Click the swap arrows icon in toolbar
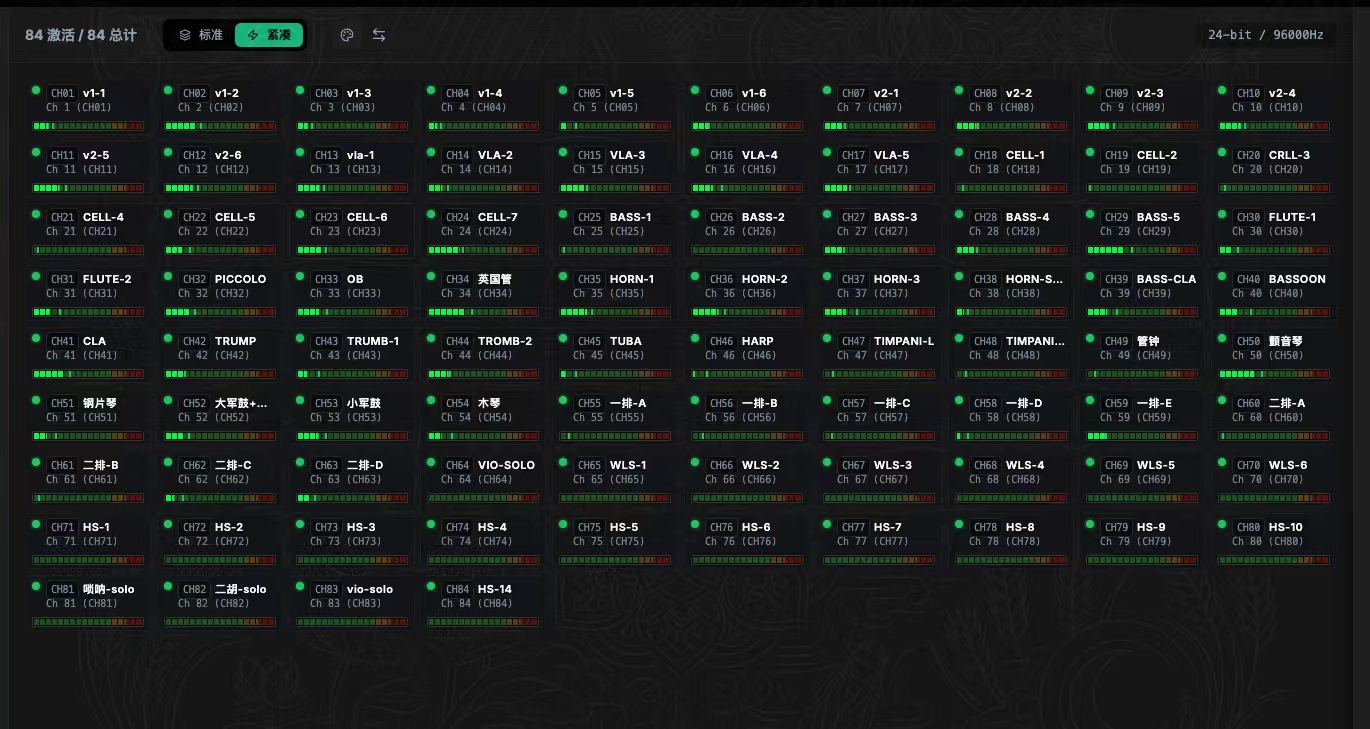The image size is (1370, 729). click(379, 35)
